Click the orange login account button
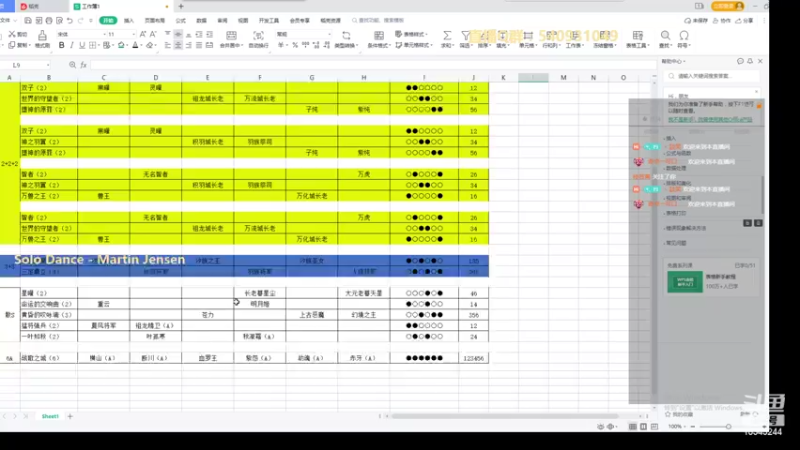Image resolution: width=800 pixels, height=450 pixels. pos(729,6)
